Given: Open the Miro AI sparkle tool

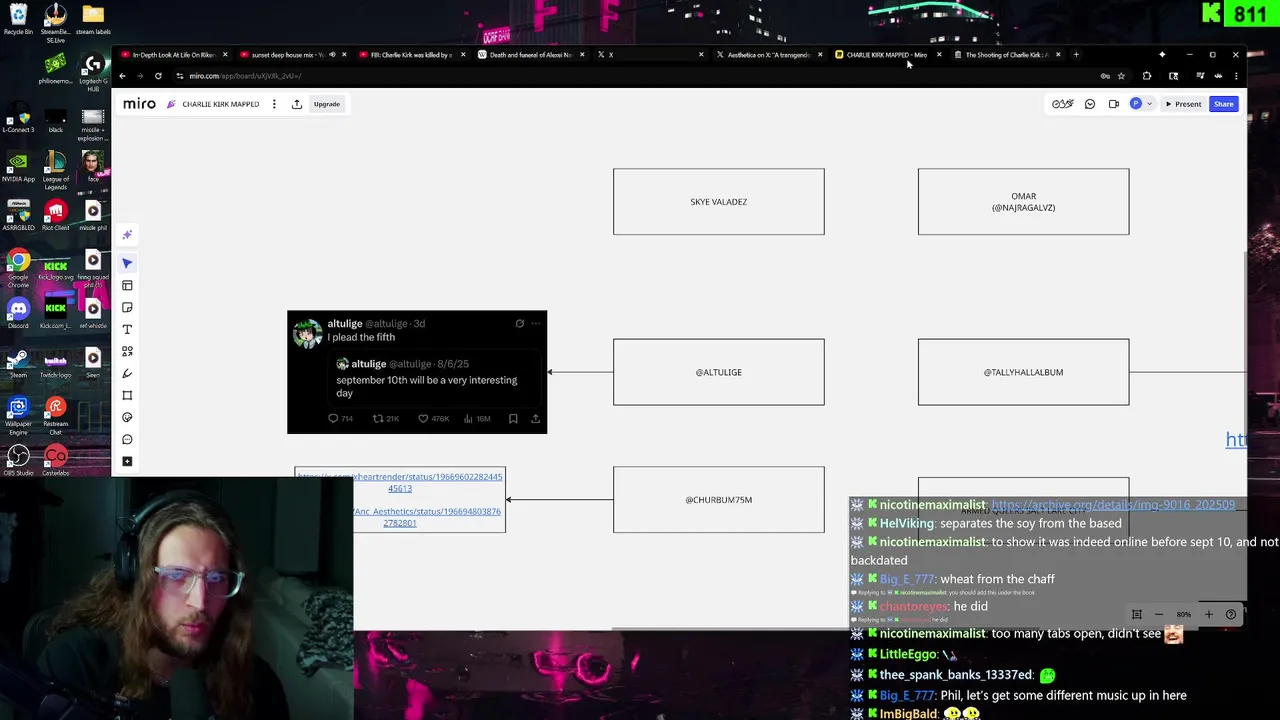Looking at the screenshot, I should 127,235.
